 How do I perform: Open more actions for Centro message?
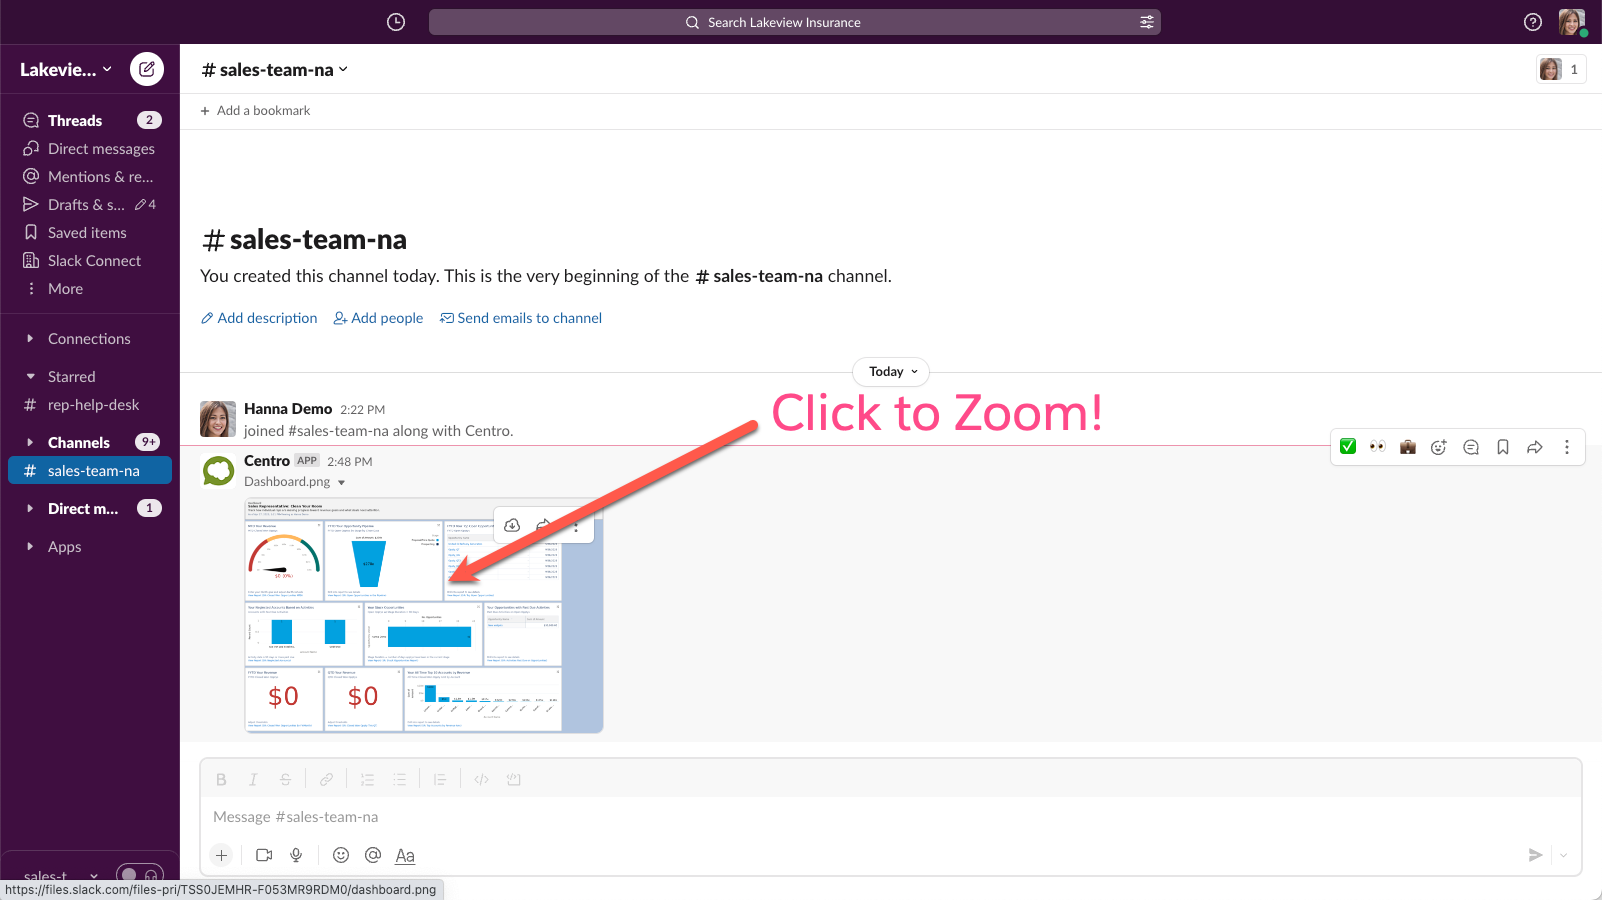point(1567,447)
